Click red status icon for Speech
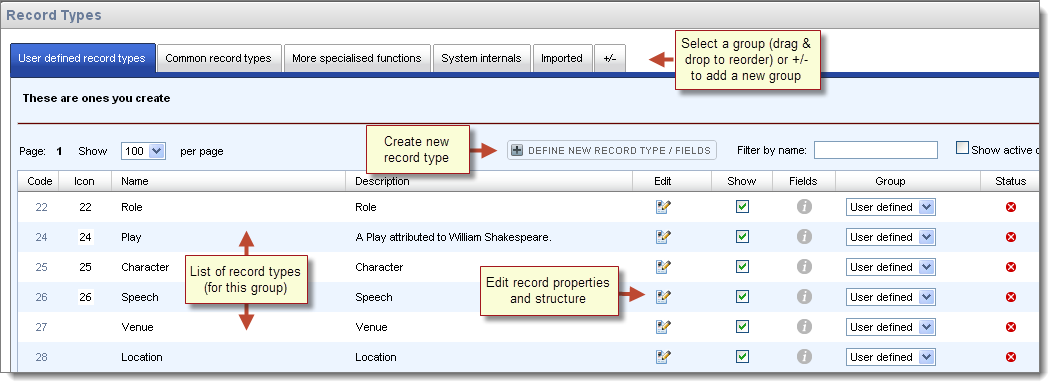The image size is (1055, 388). pyautogui.click(x=1011, y=297)
